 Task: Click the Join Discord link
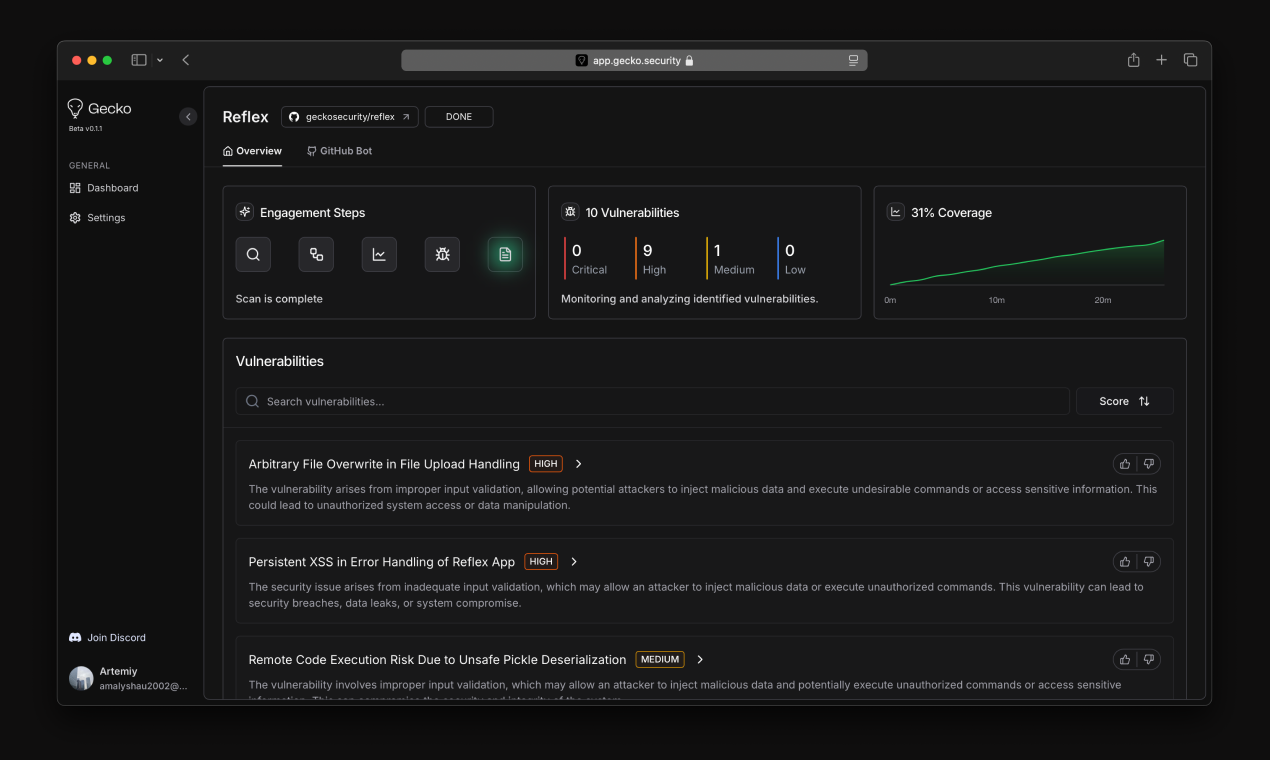coord(107,638)
